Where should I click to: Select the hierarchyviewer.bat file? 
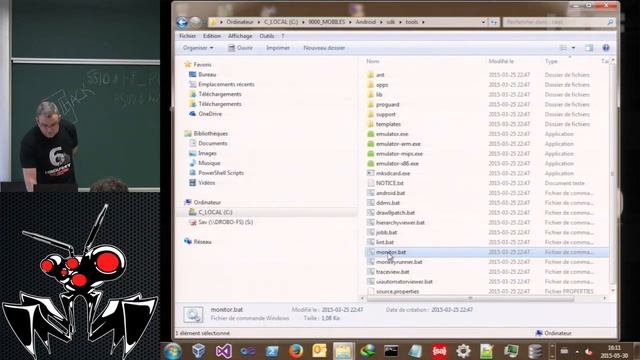click(400, 222)
